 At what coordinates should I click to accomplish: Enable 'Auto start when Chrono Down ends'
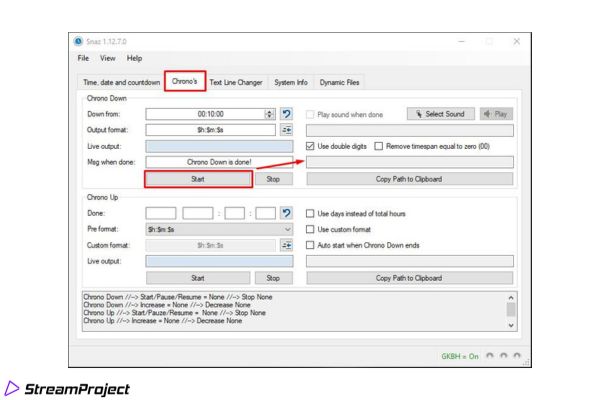pos(311,245)
